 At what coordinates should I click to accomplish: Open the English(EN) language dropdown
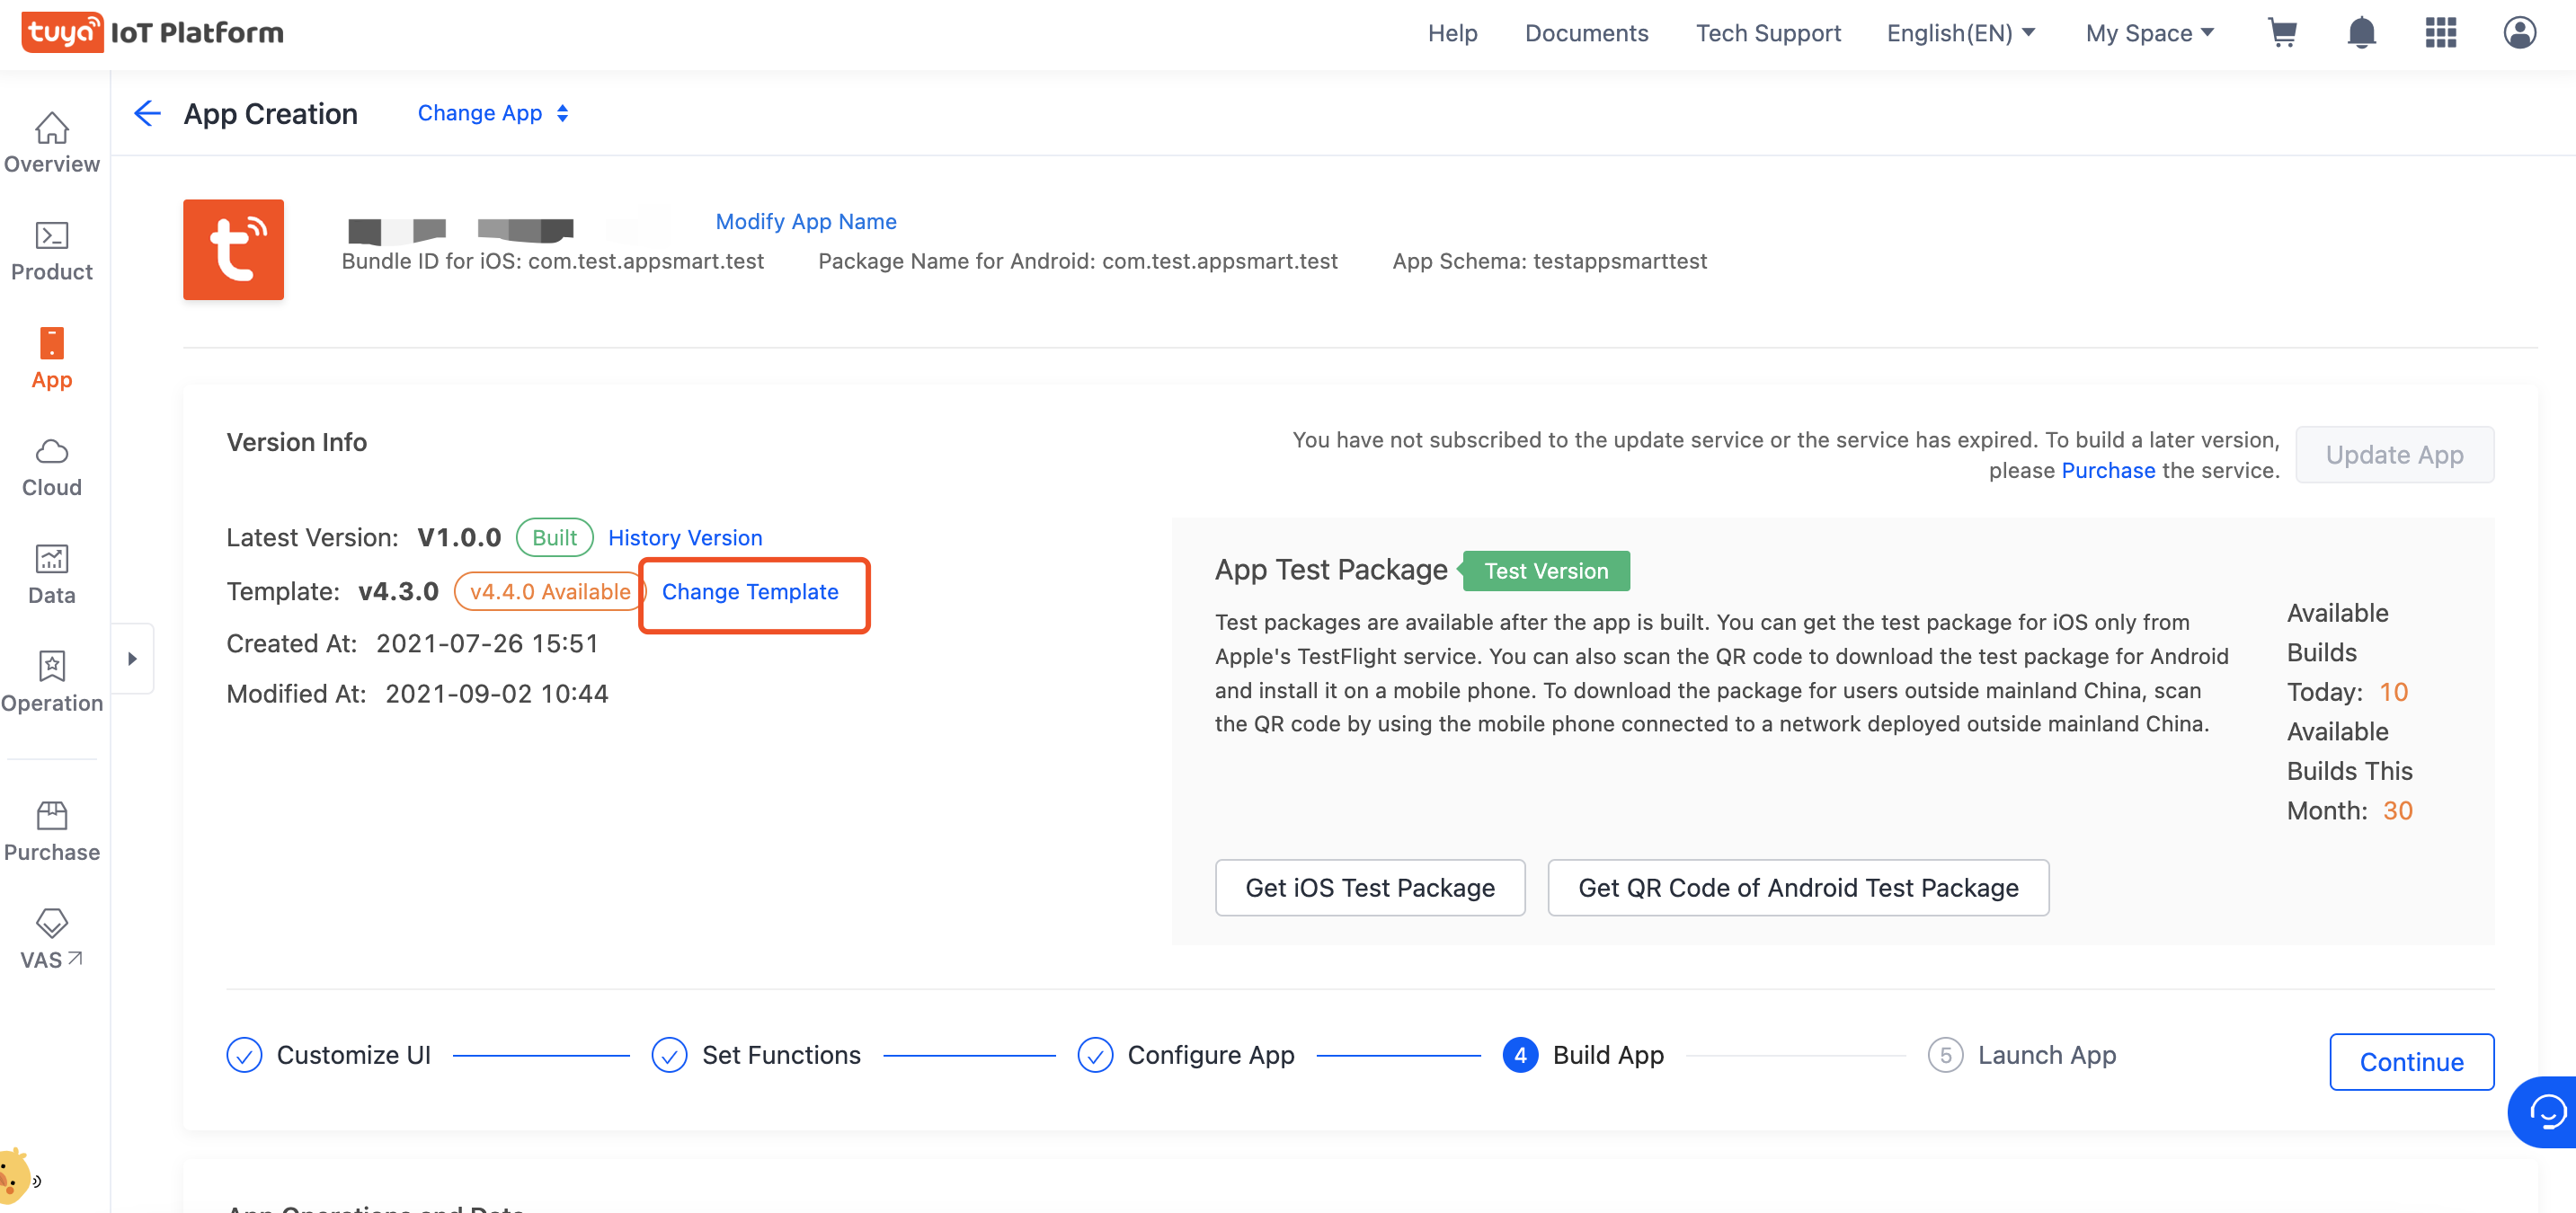click(1960, 33)
